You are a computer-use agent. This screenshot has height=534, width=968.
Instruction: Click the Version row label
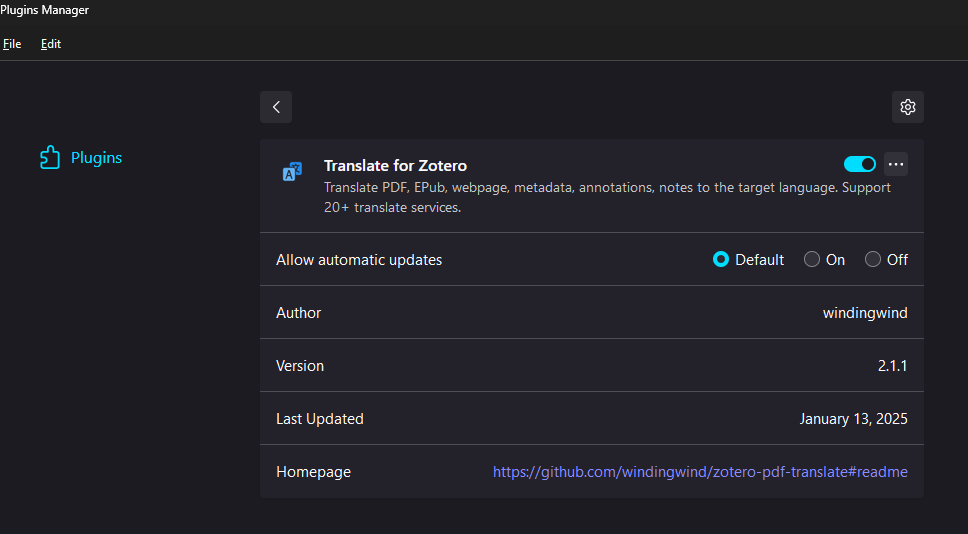[x=299, y=365]
